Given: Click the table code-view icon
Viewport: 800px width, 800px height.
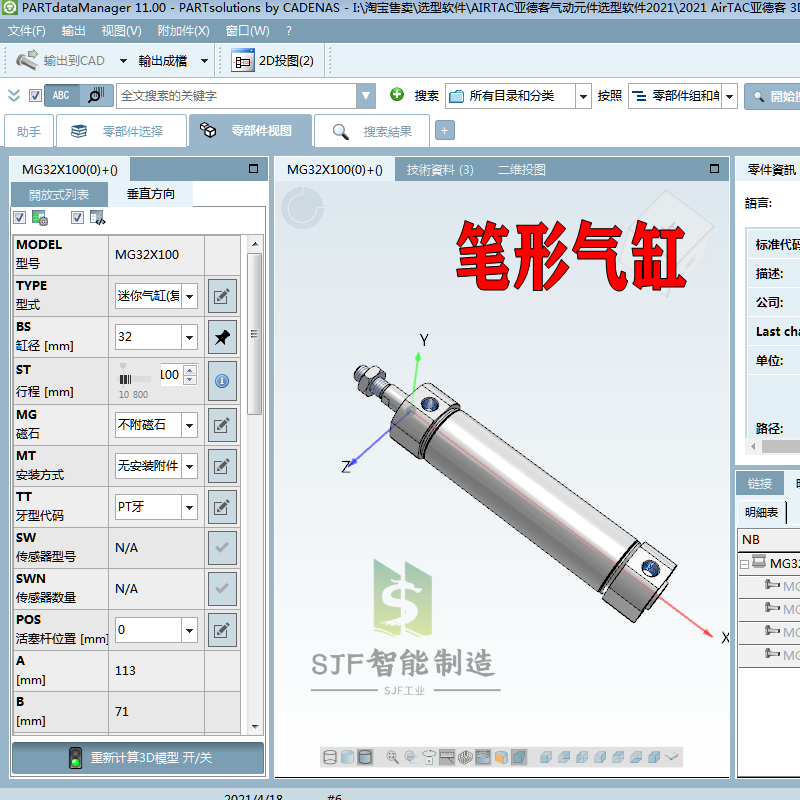Looking at the screenshot, I should point(97,218).
